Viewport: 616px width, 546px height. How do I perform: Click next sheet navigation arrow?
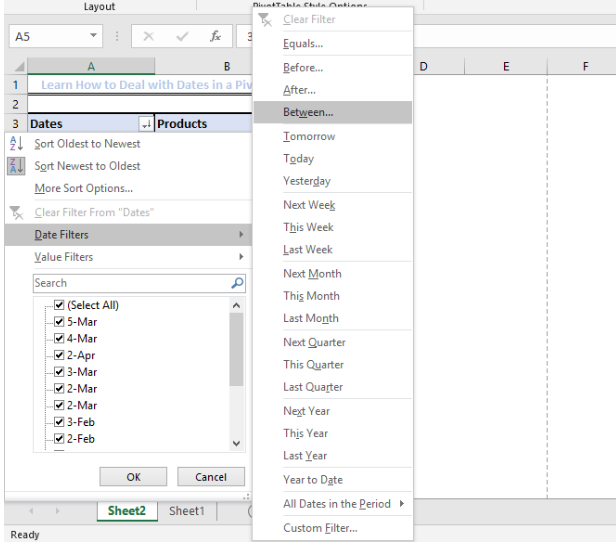point(57,511)
